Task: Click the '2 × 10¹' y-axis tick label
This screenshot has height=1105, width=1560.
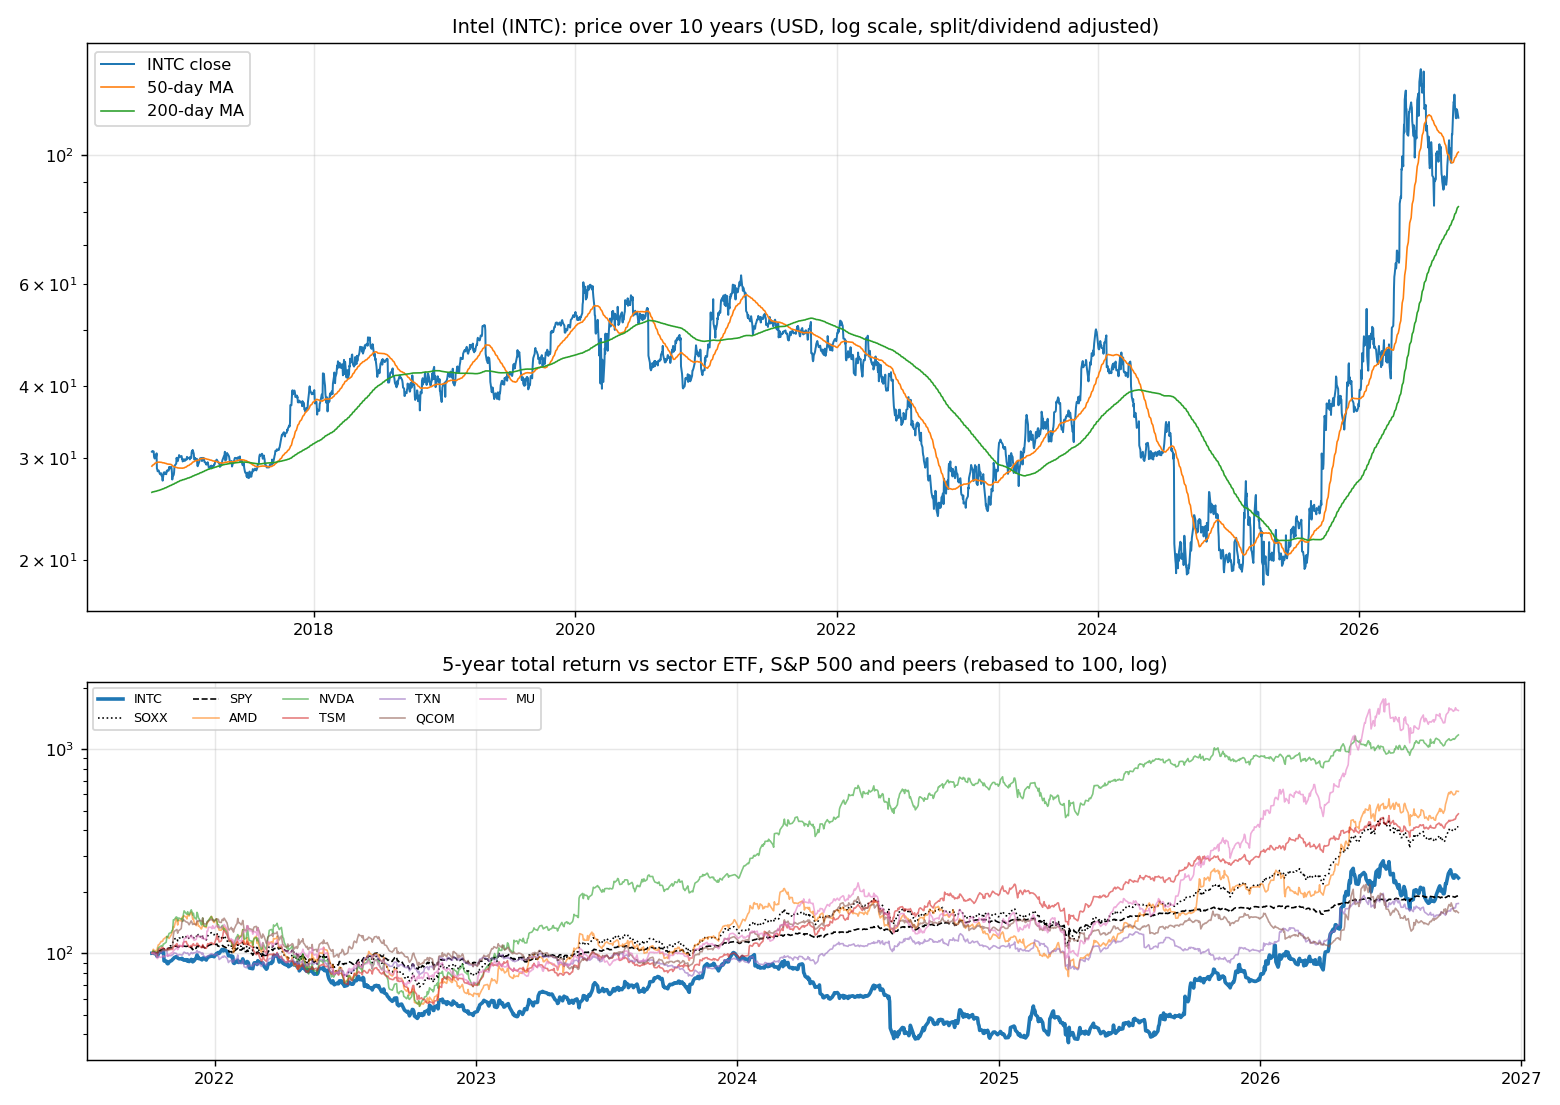Action: click(50, 561)
